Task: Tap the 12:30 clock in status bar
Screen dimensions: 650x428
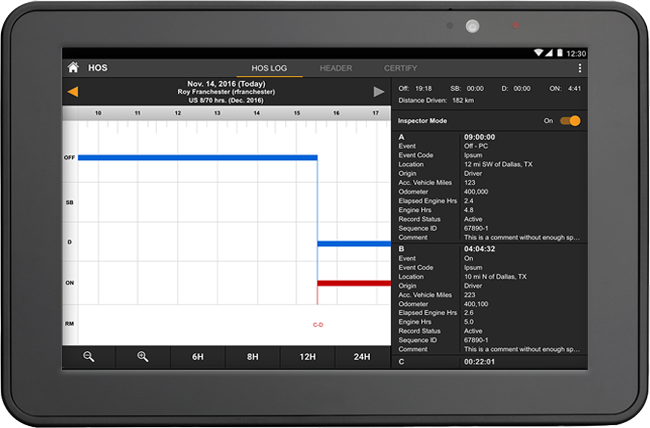Action: pyautogui.click(x=576, y=54)
